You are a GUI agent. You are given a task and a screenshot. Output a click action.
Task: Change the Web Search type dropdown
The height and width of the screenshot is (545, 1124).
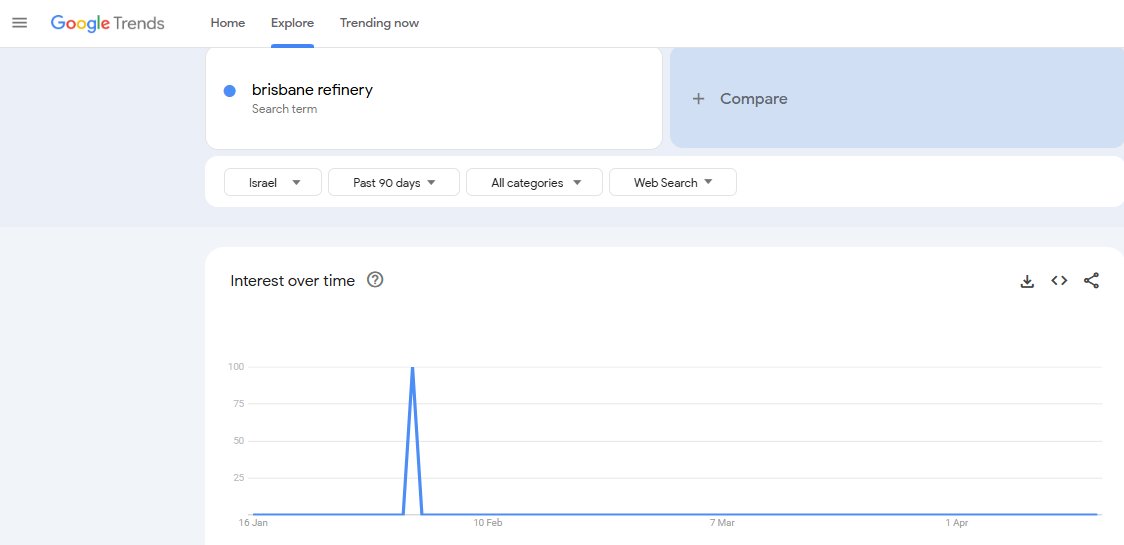(672, 183)
